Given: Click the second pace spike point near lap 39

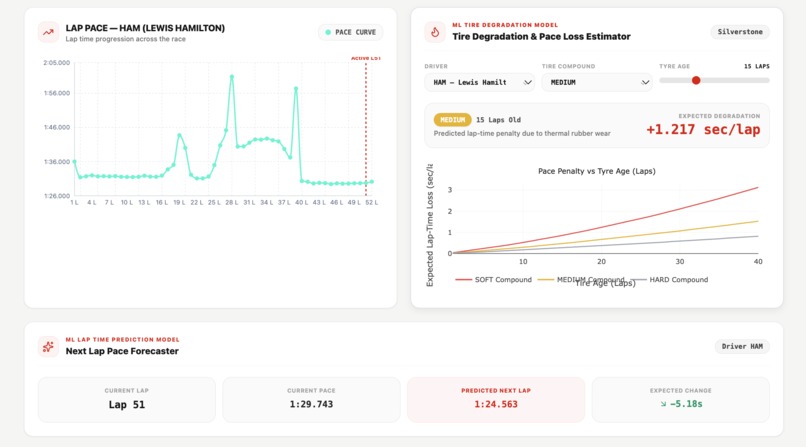Looking at the screenshot, I should pos(296,89).
